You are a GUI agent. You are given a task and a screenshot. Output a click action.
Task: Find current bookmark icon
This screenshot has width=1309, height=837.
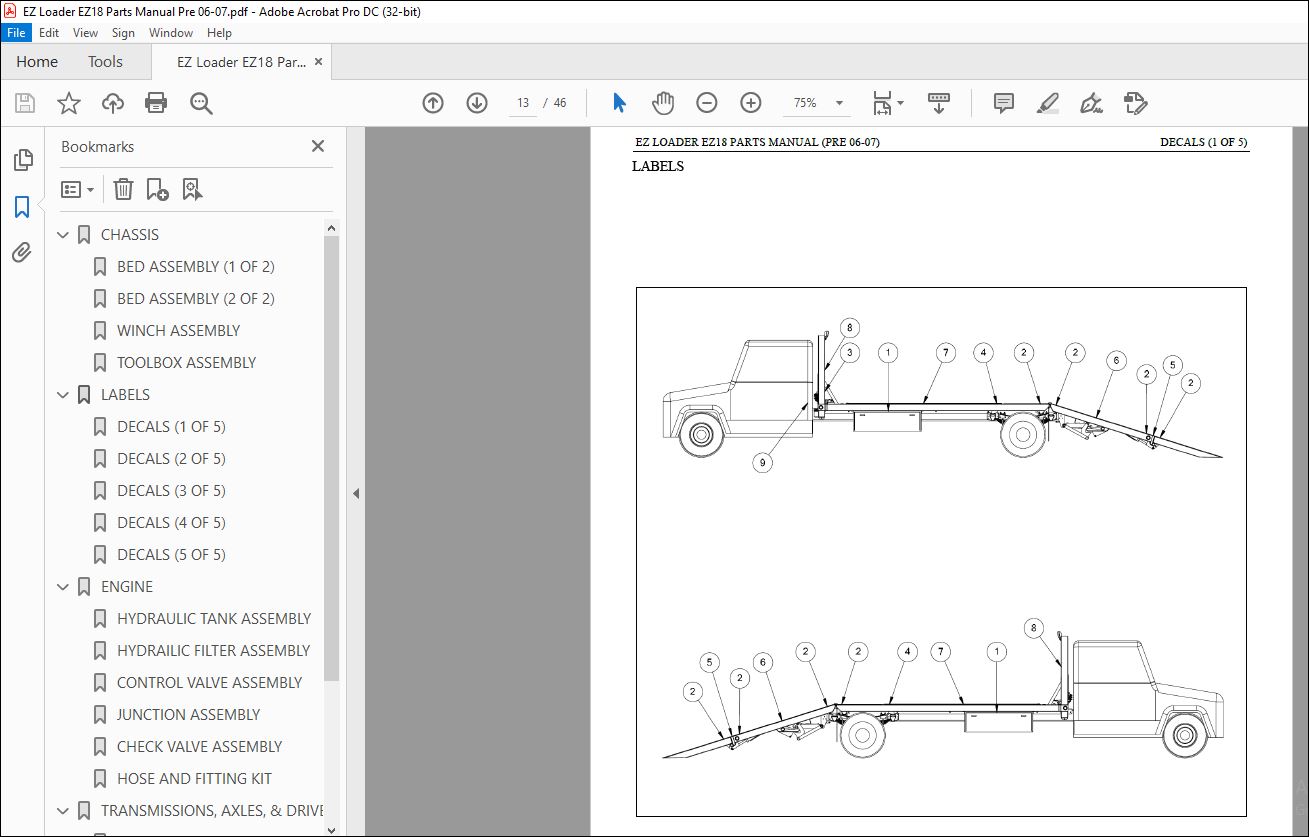192,189
